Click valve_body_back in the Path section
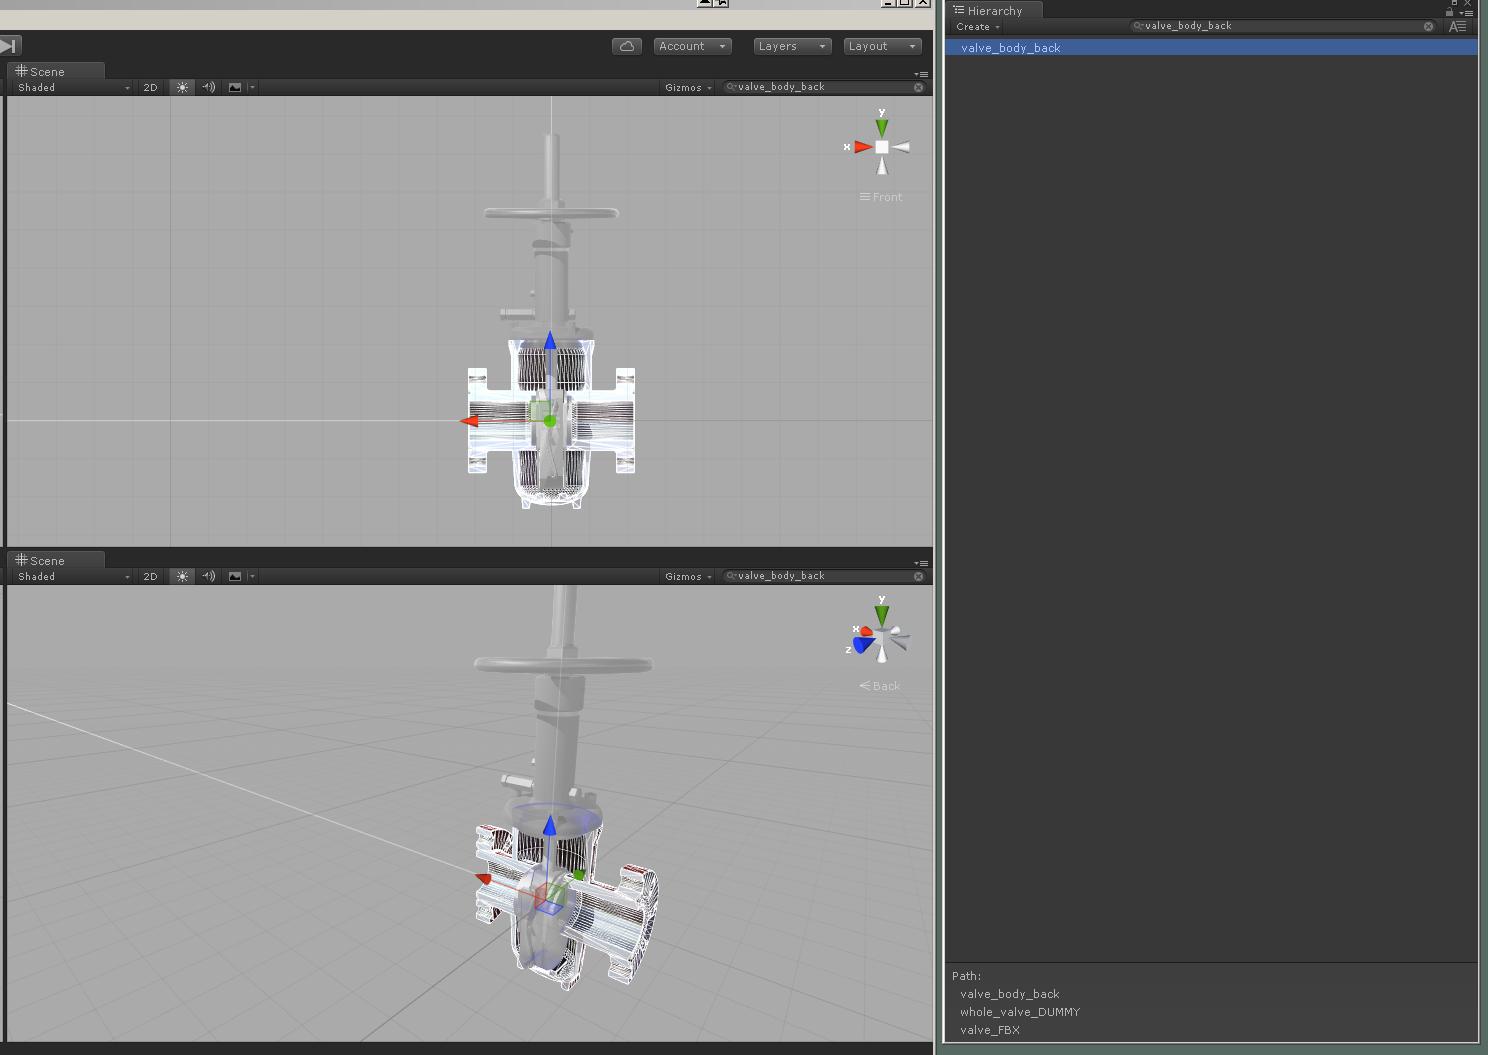The height and width of the screenshot is (1055, 1488). click(1009, 994)
